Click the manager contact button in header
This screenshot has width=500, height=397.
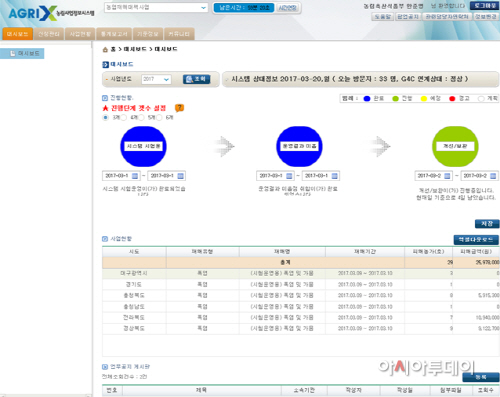447,16
